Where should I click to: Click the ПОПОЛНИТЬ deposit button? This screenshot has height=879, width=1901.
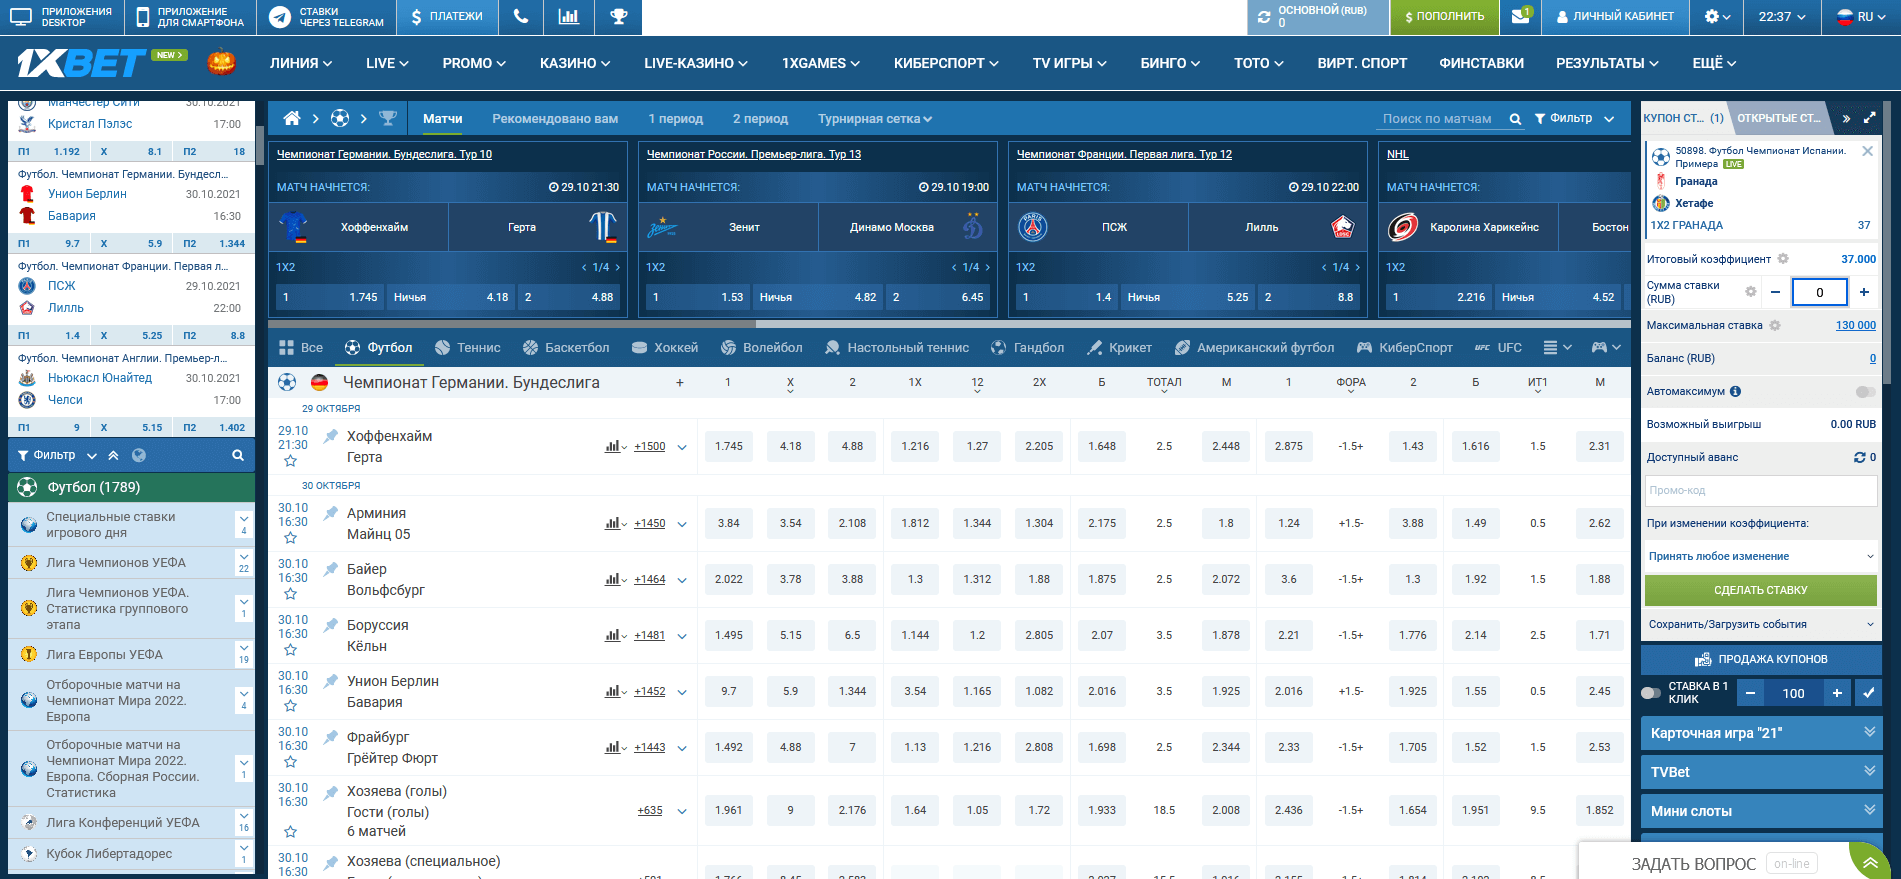point(1445,17)
